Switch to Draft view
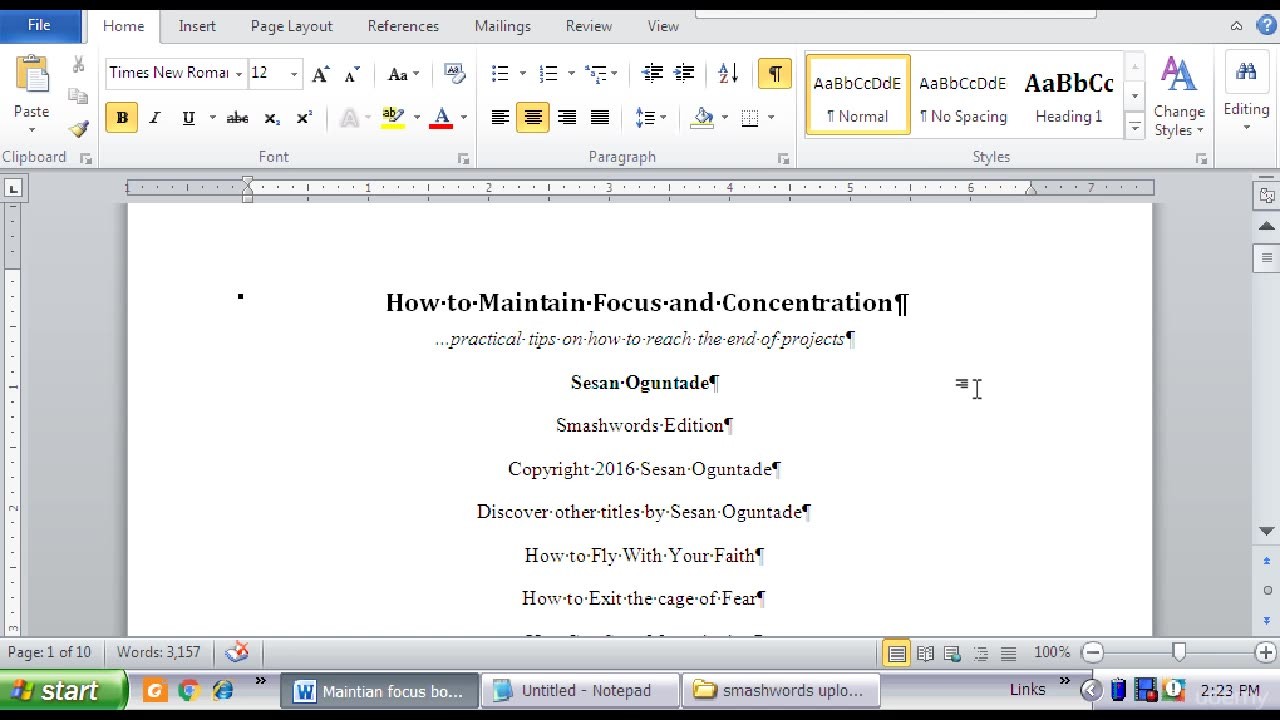Image resolution: width=1280 pixels, height=720 pixels. pos(1008,653)
